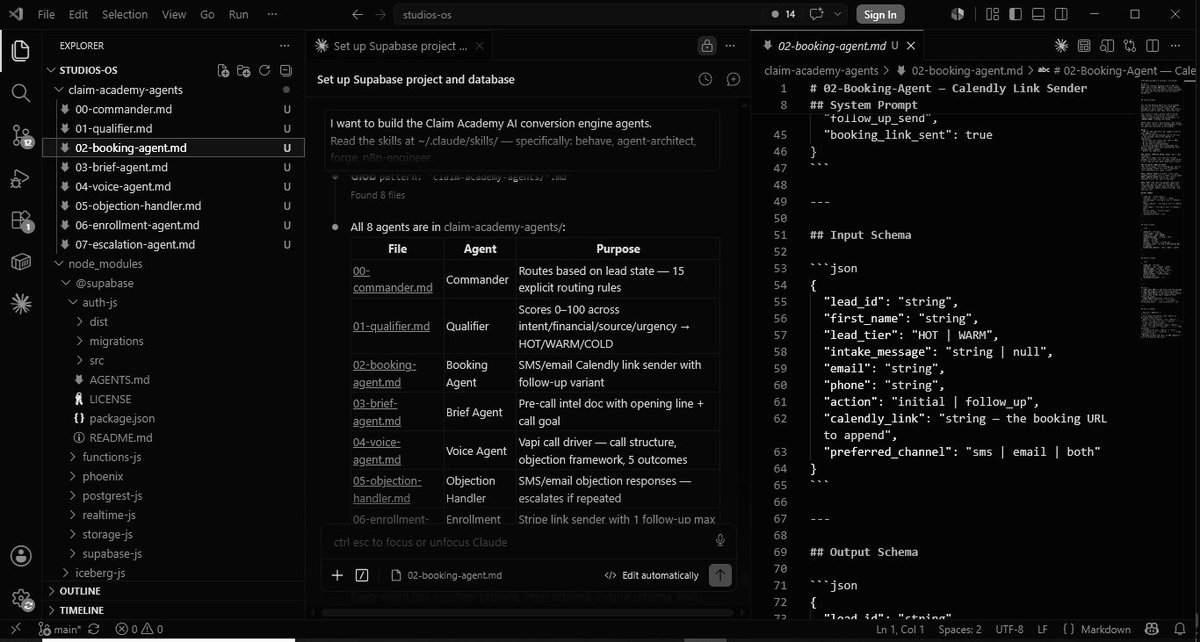Click the chat icon in the title bar
Viewport: 1200px width, 642px height.
coord(816,14)
